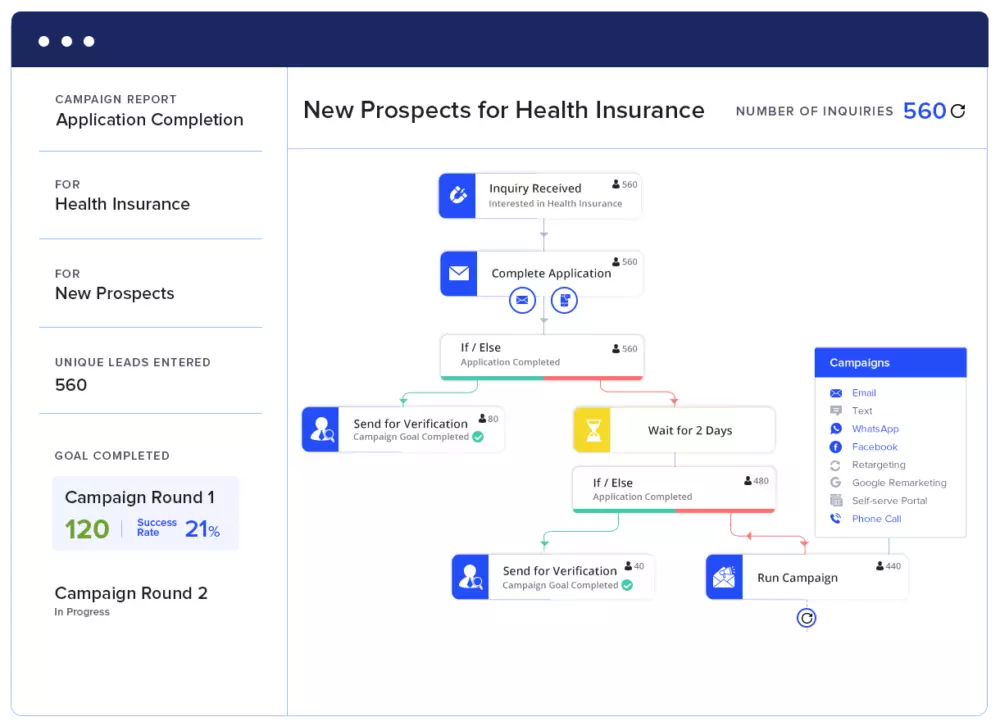Click the circular repeat icon below Run Campaign

pyautogui.click(x=806, y=618)
